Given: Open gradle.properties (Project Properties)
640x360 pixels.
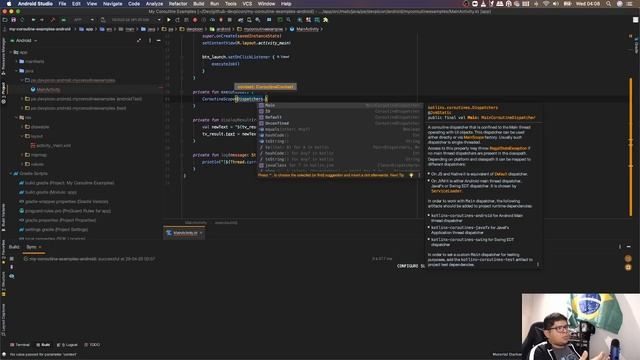Looking at the screenshot, I should tap(60, 220).
